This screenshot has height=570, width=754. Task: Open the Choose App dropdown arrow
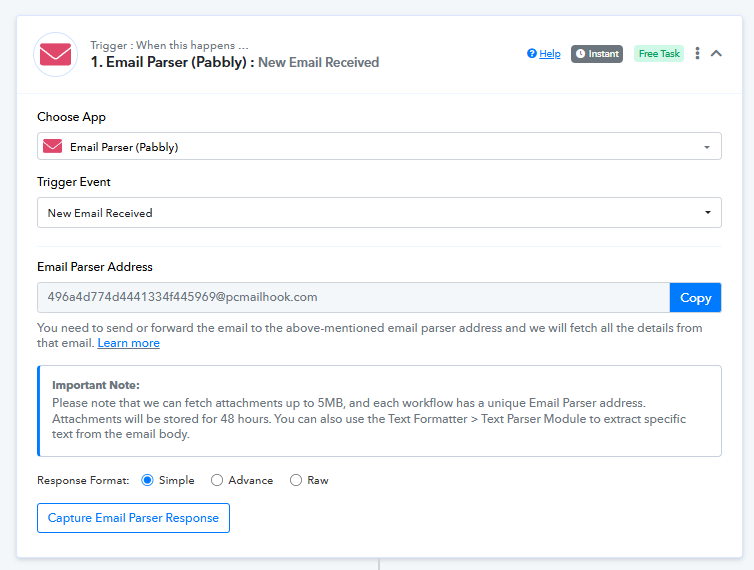click(706, 147)
